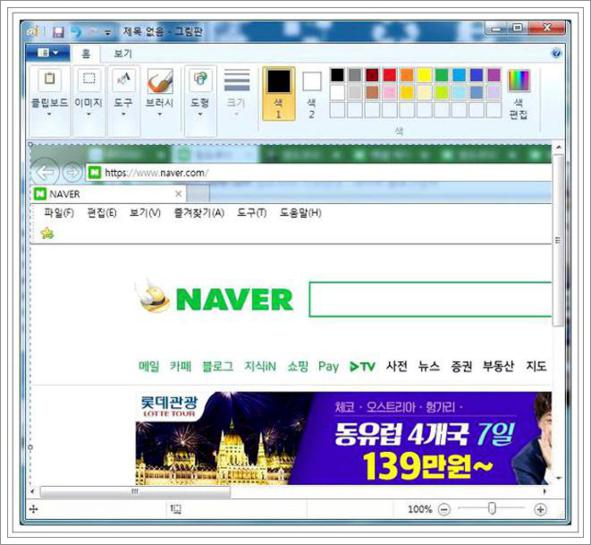Switch to the 보기 ribbon tab
This screenshot has height=545, width=591.
click(123, 54)
